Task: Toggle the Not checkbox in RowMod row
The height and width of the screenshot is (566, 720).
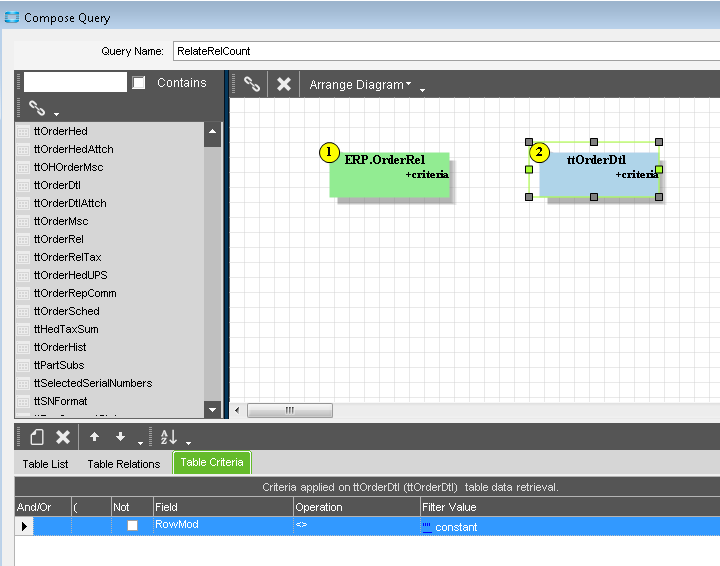Action: point(132,525)
